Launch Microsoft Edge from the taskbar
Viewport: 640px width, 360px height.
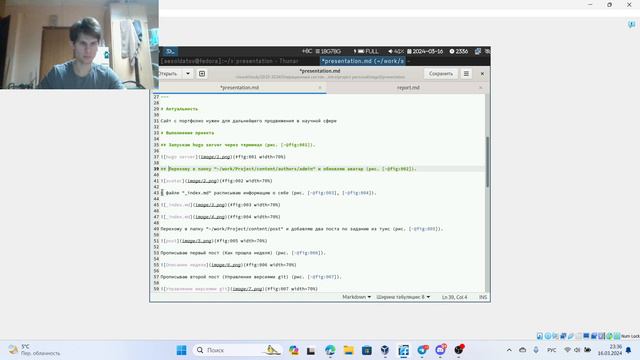pyautogui.click(x=330, y=350)
